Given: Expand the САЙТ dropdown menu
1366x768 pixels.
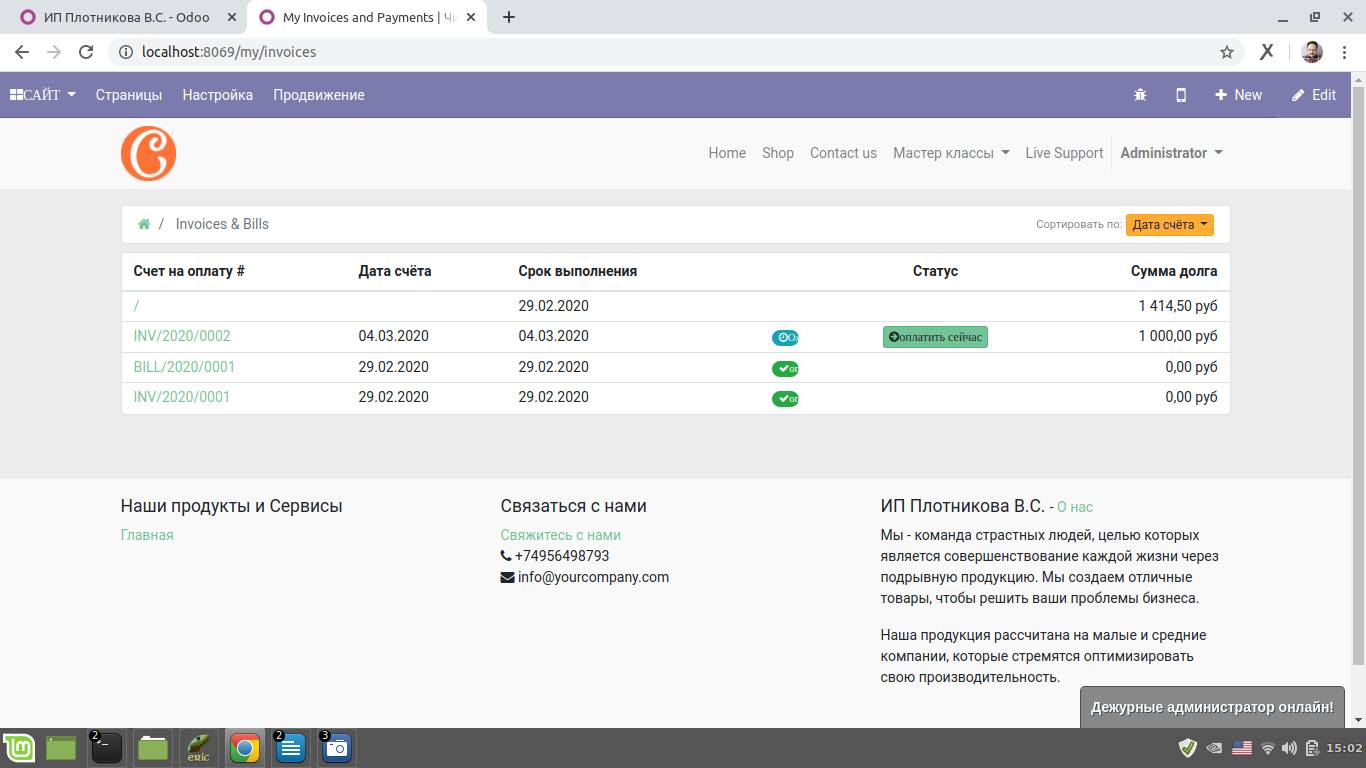Looking at the screenshot, I should tap(43, 95).
